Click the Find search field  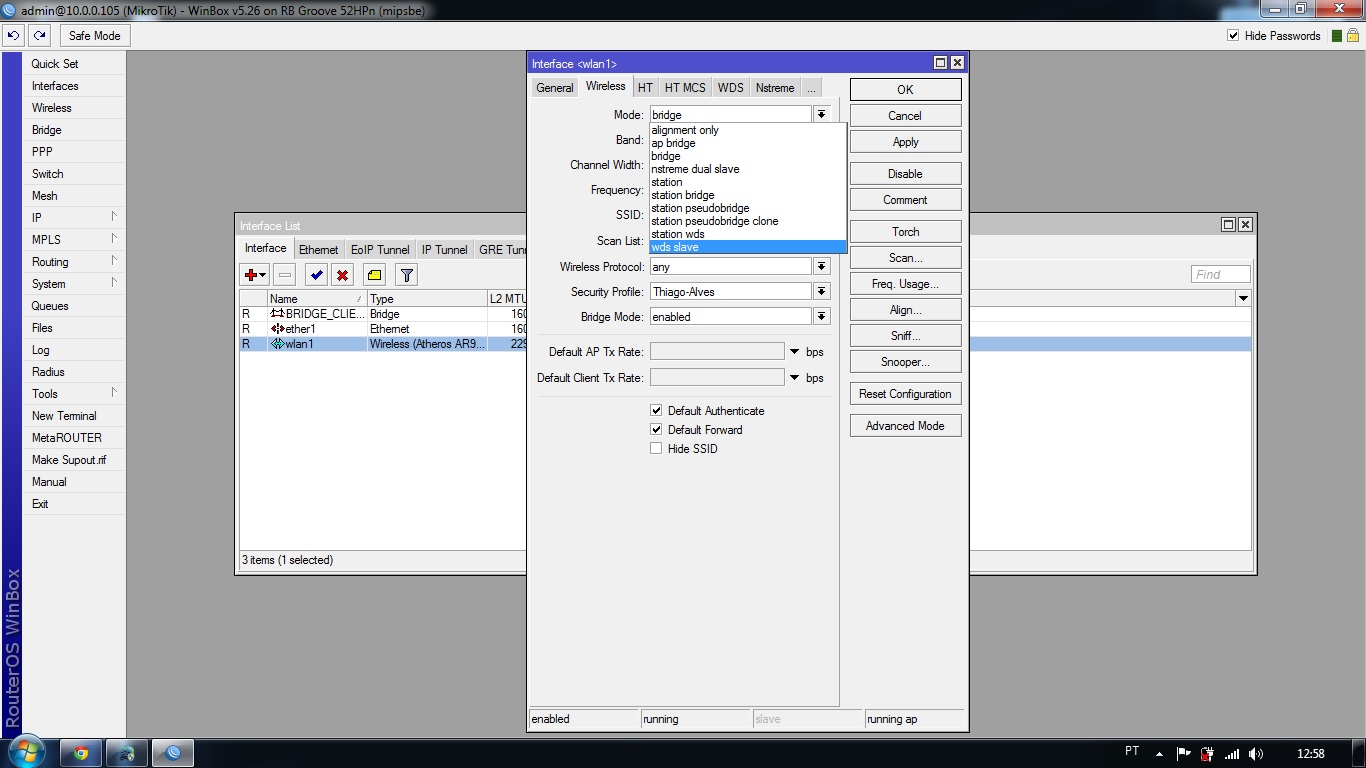pos(1220,274)
